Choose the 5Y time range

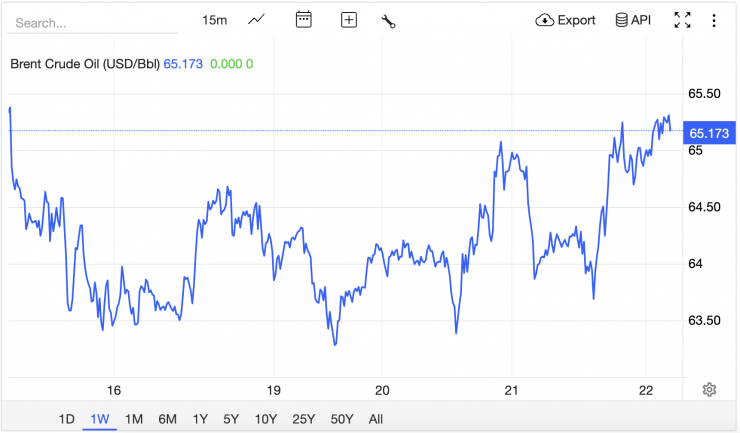pyautogui.click(x=231, y=418)
